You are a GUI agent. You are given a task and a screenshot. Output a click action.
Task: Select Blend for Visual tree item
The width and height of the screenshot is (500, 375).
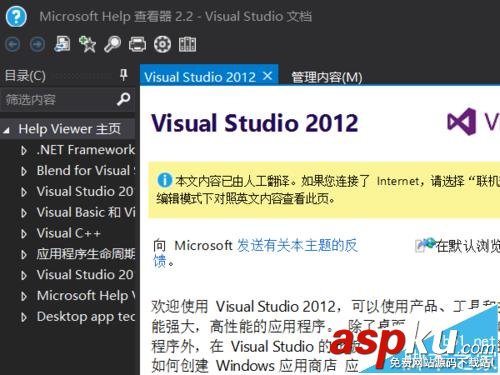(x=86, y=171)
